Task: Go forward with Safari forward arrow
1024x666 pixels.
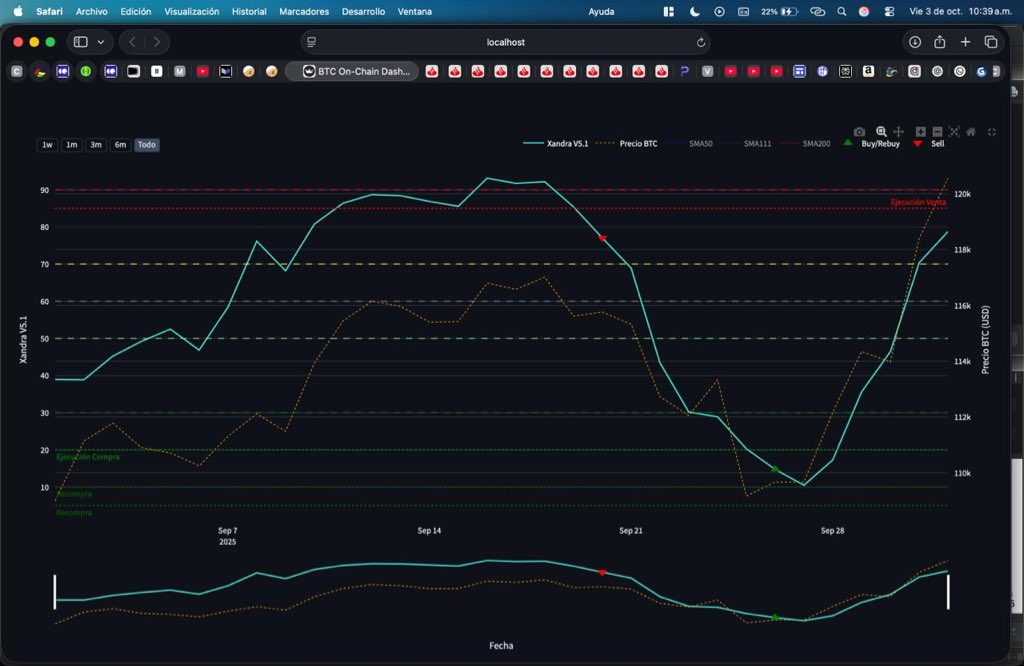Action: (157, 42)
